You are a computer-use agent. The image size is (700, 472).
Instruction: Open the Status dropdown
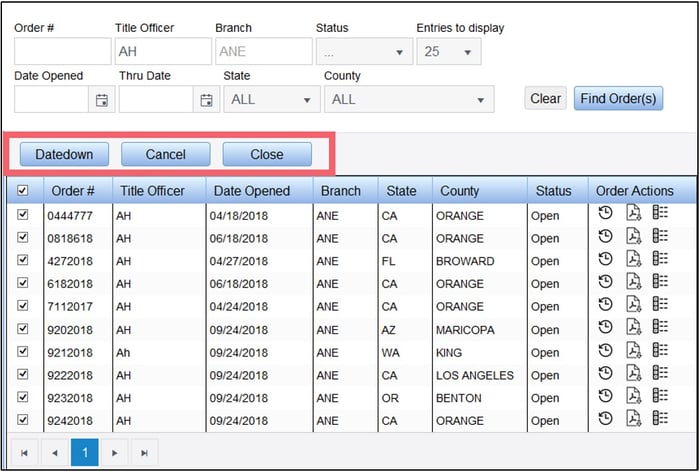coord(364,51)
